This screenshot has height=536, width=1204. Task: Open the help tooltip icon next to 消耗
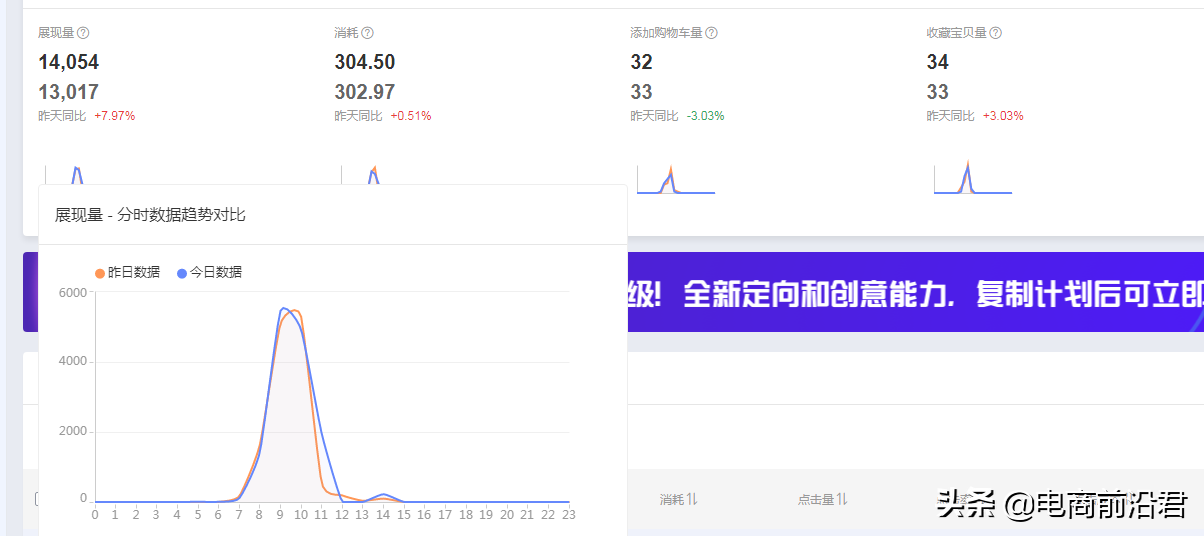pyautogui.click(x=367, y=33)
